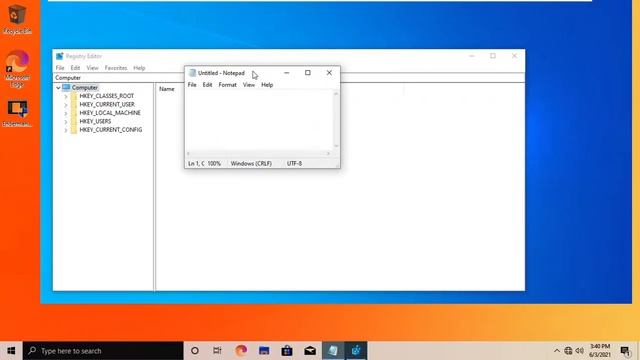The height and width of the screenshot is (360, 640).
Task: Click Notepad vertical scrollbar down arrow
Action: point(336,146)
